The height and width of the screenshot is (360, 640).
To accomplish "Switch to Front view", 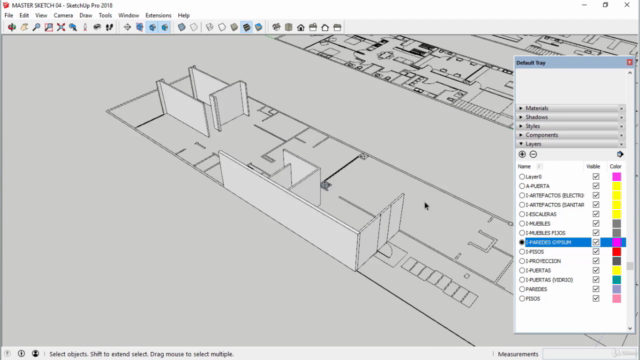I will click(x=301, y=27).
